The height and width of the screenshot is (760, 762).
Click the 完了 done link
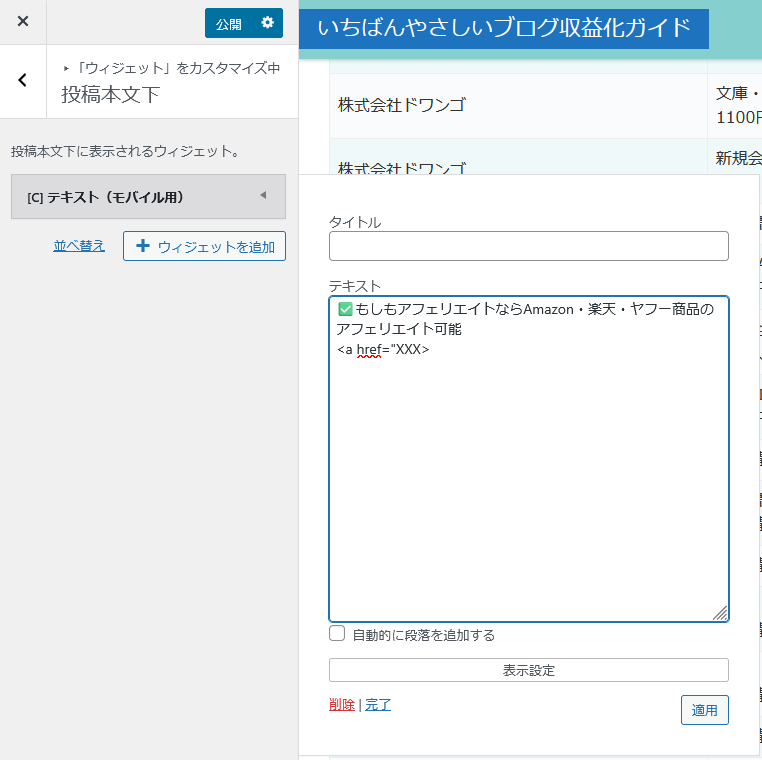[378, 704]
